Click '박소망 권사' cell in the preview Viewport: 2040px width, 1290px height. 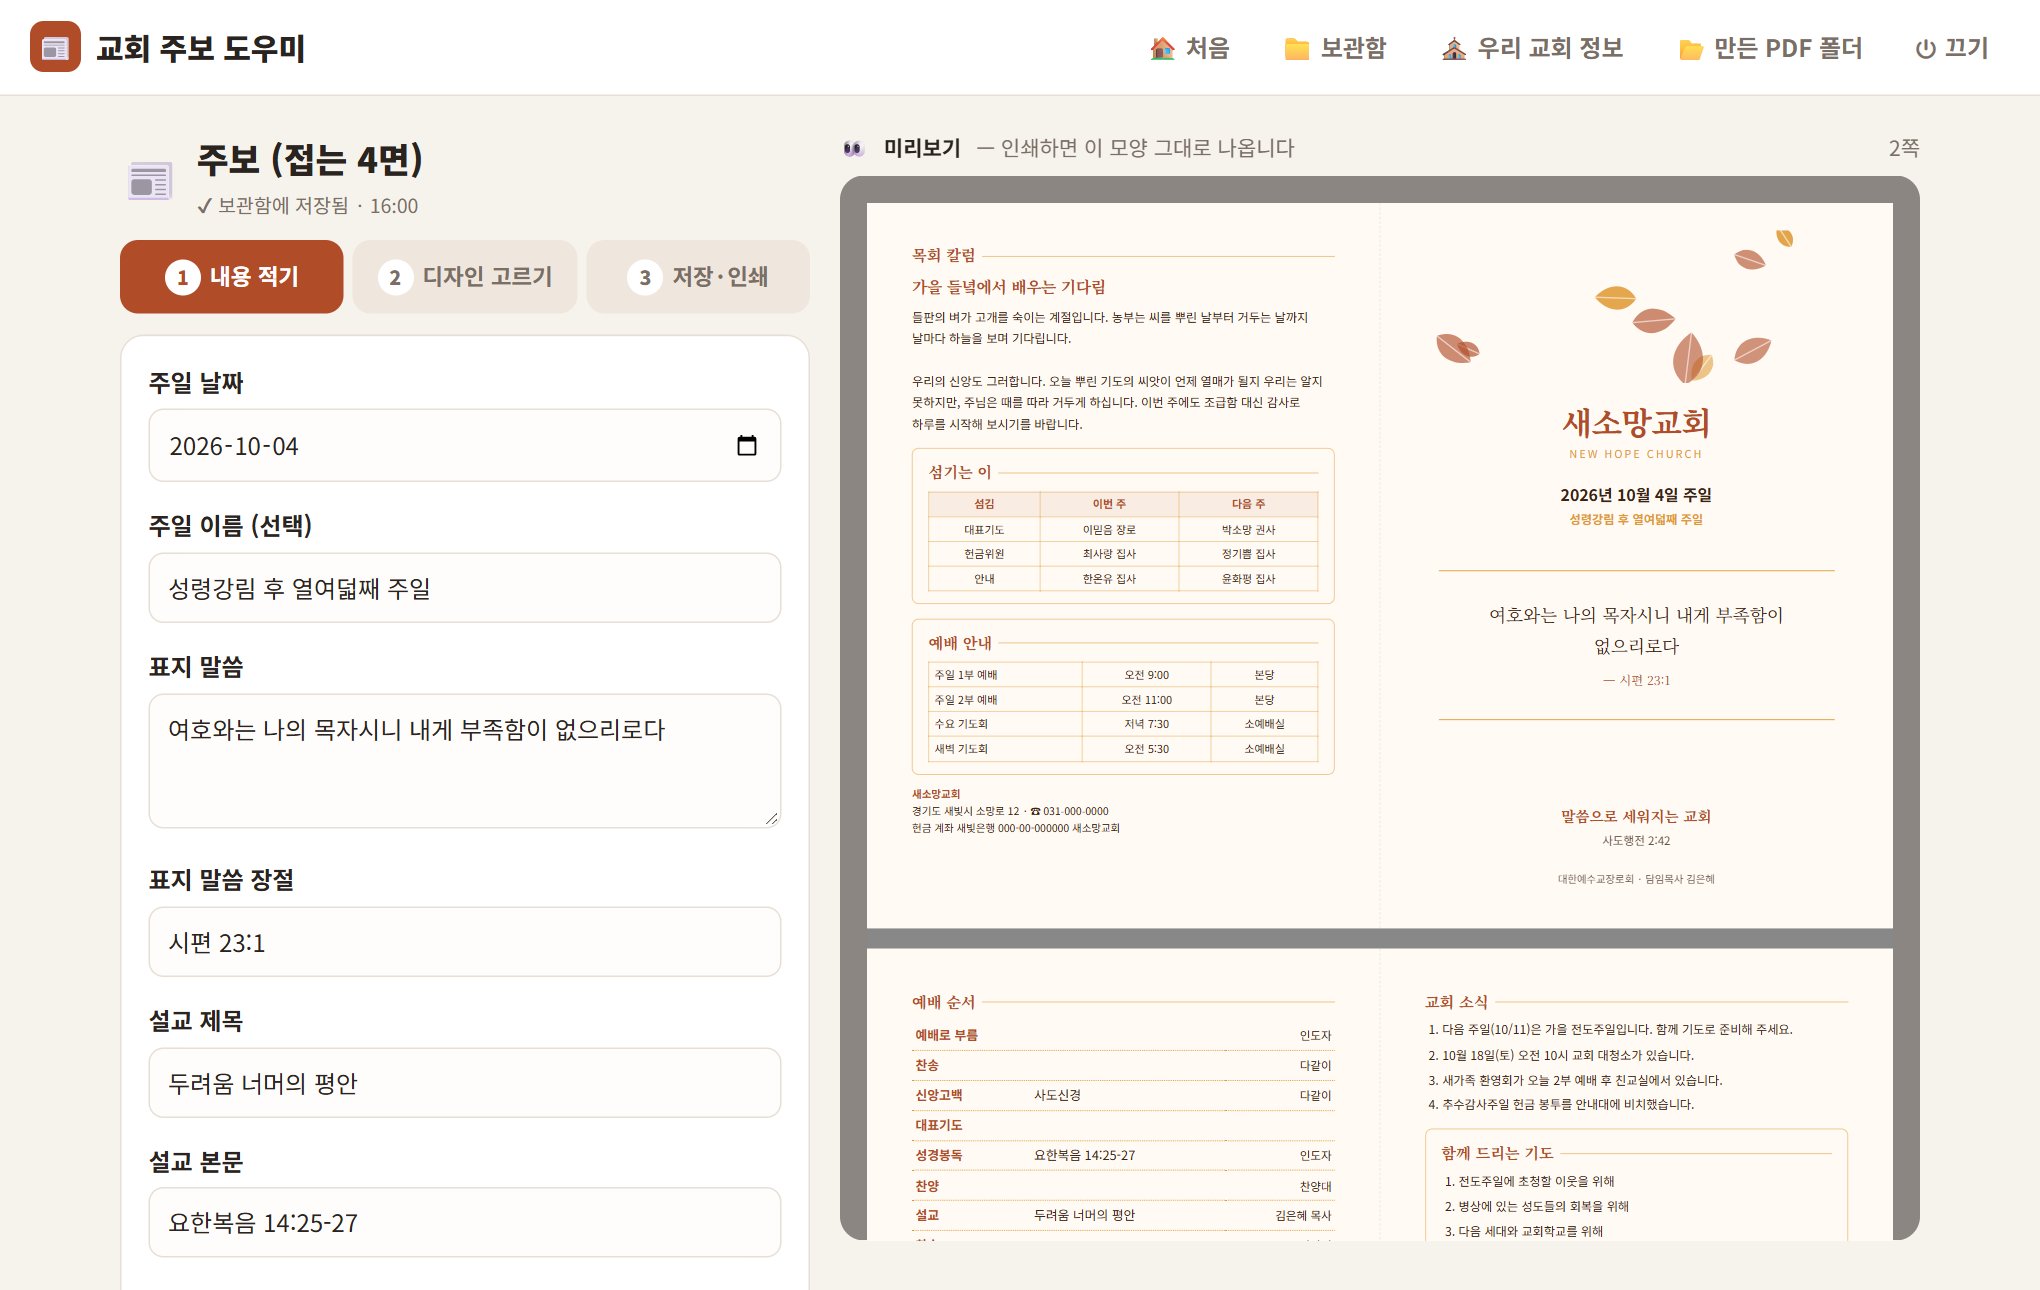coord(1248,529)
